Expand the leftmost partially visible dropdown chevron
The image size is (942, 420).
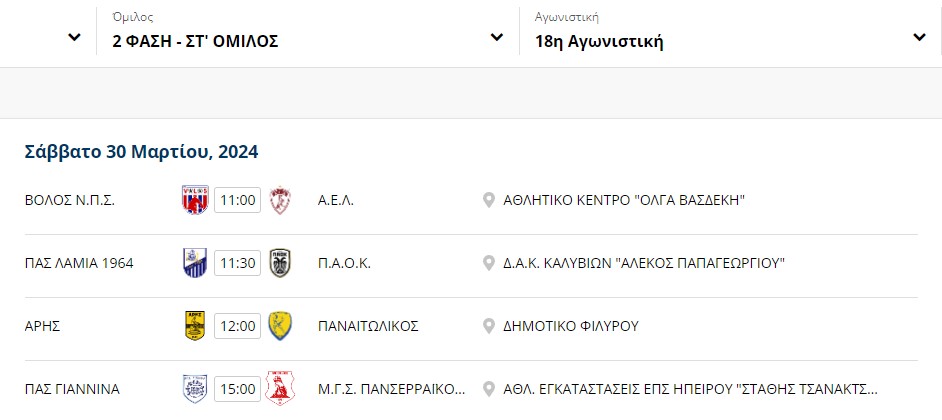point(74,37)
